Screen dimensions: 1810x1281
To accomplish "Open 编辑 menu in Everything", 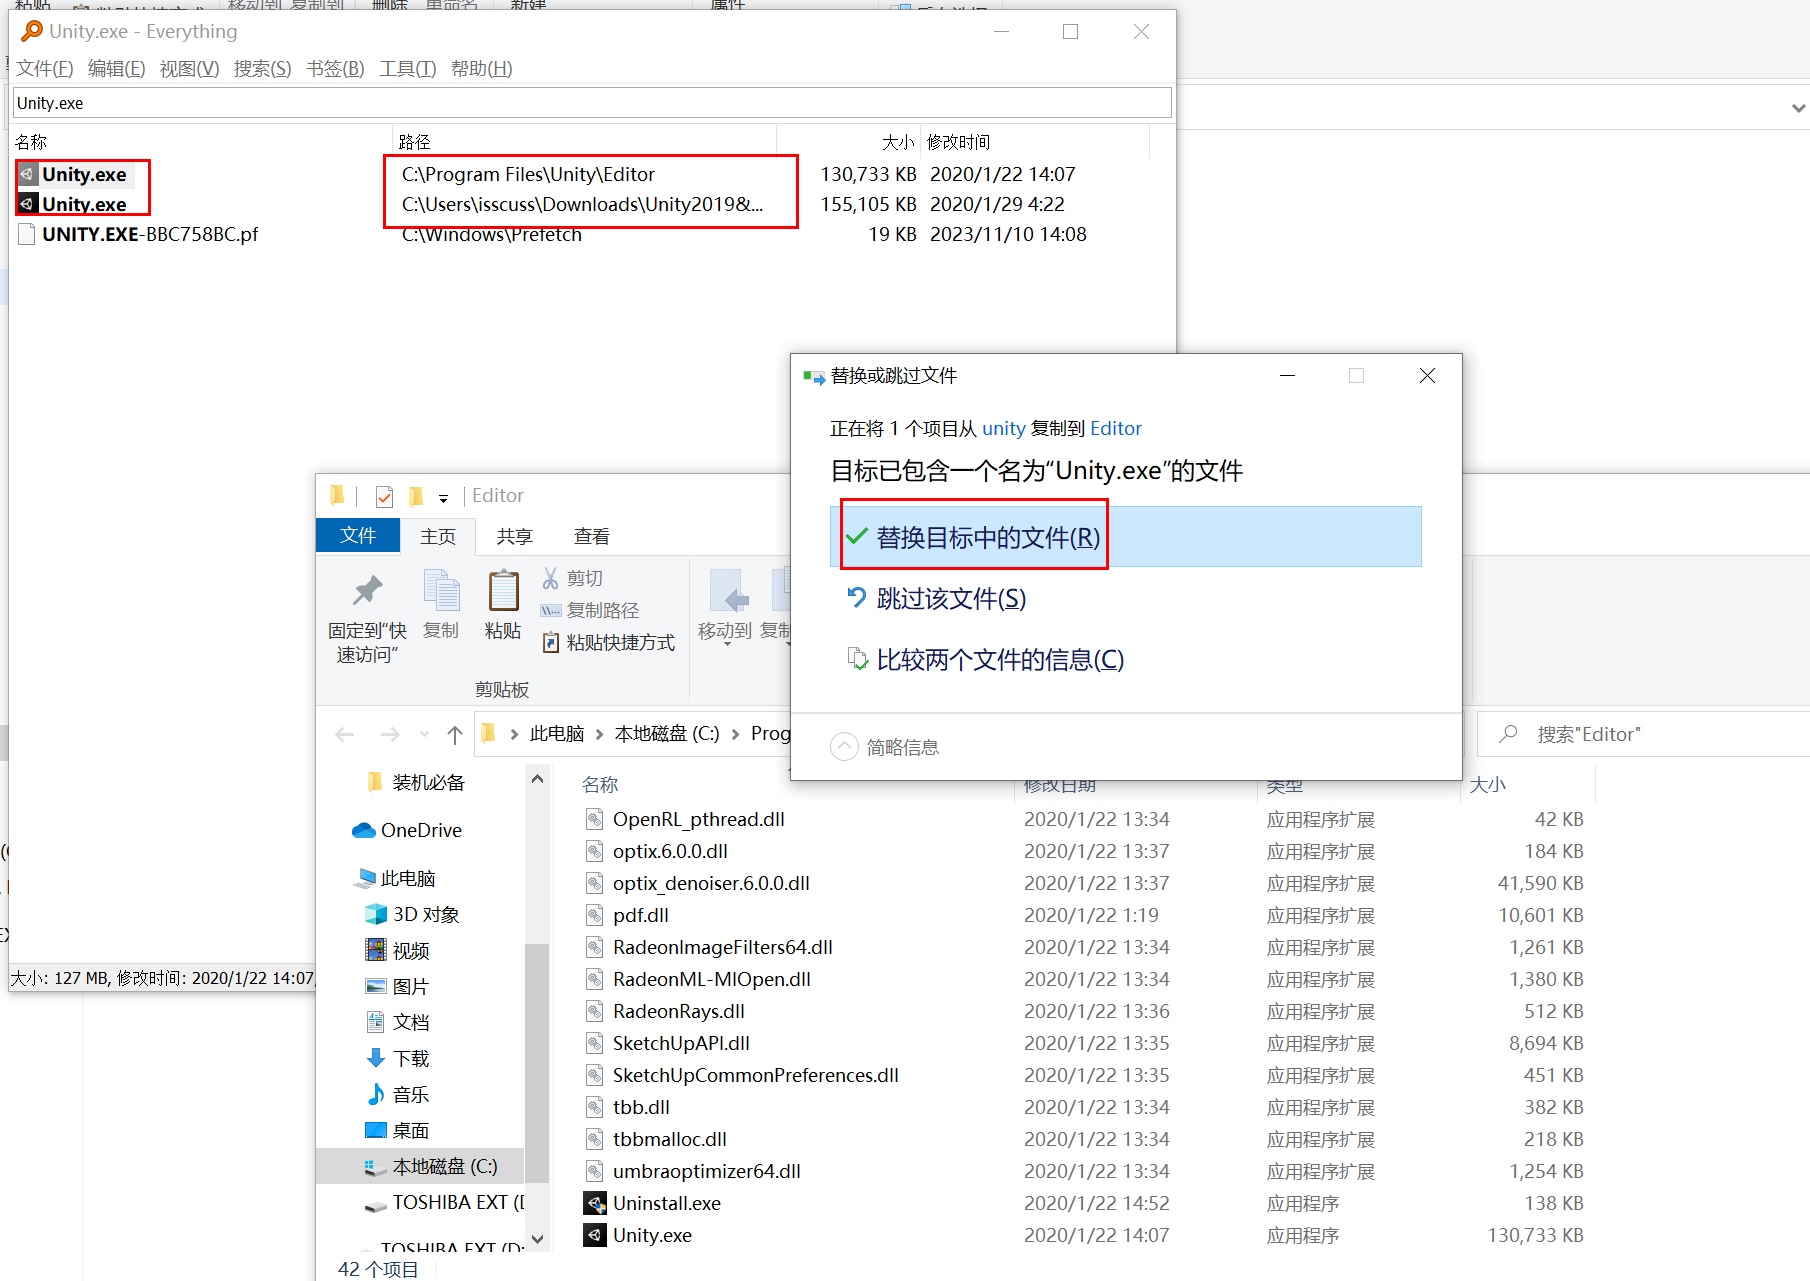I will 116,68.
